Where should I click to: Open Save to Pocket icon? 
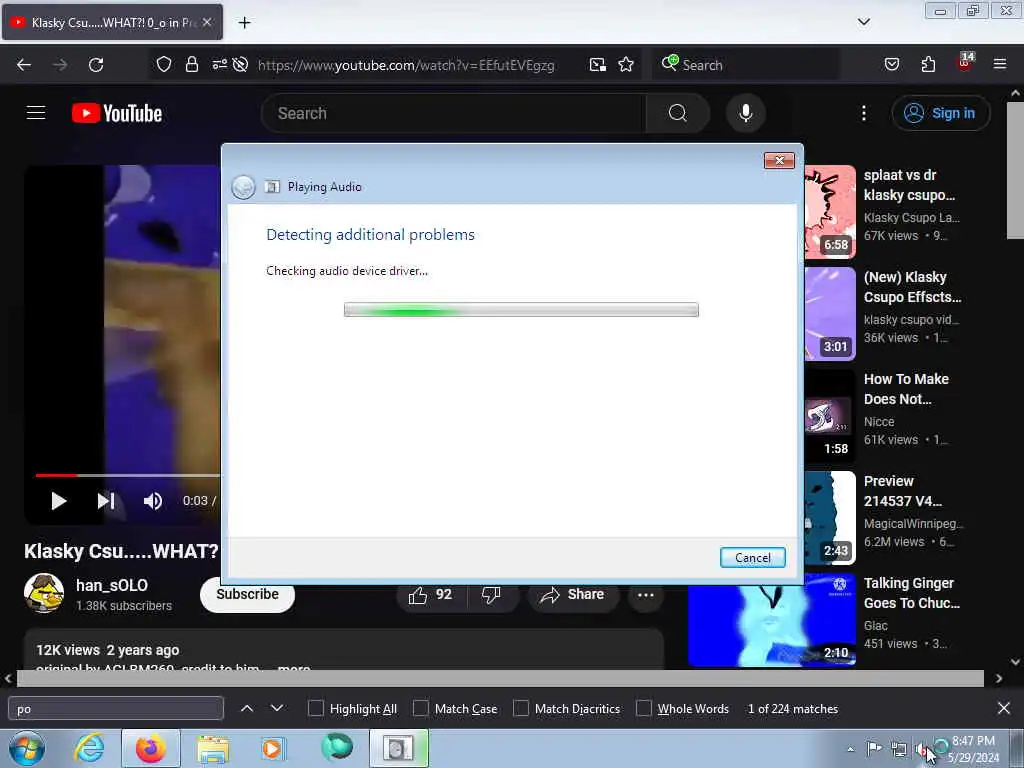pyautogui.click(x=891, y=65)
